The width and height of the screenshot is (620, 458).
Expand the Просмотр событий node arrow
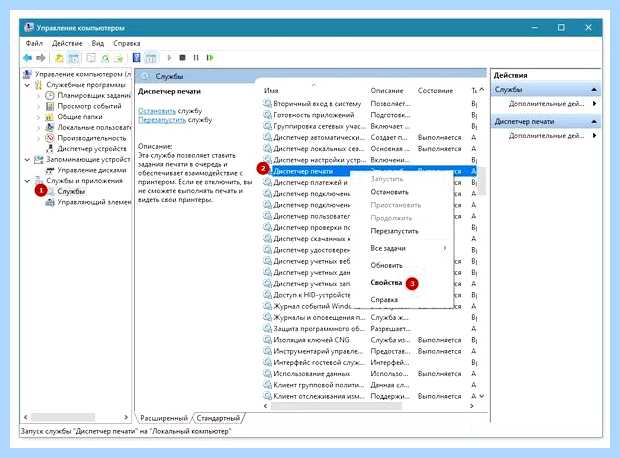point(38,106)
